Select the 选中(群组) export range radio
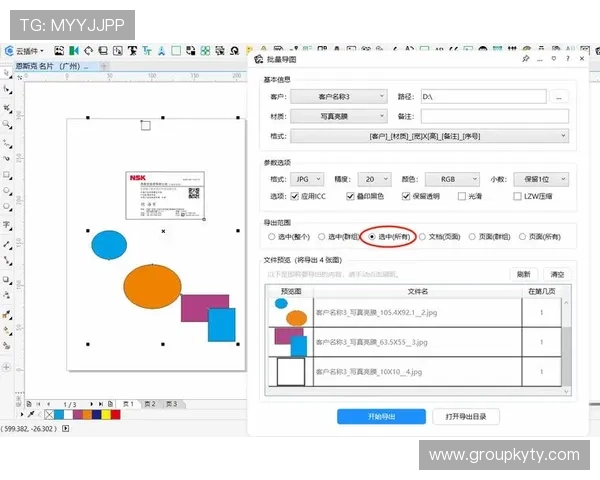The image size is (600, 480). [x=321, y=237]
